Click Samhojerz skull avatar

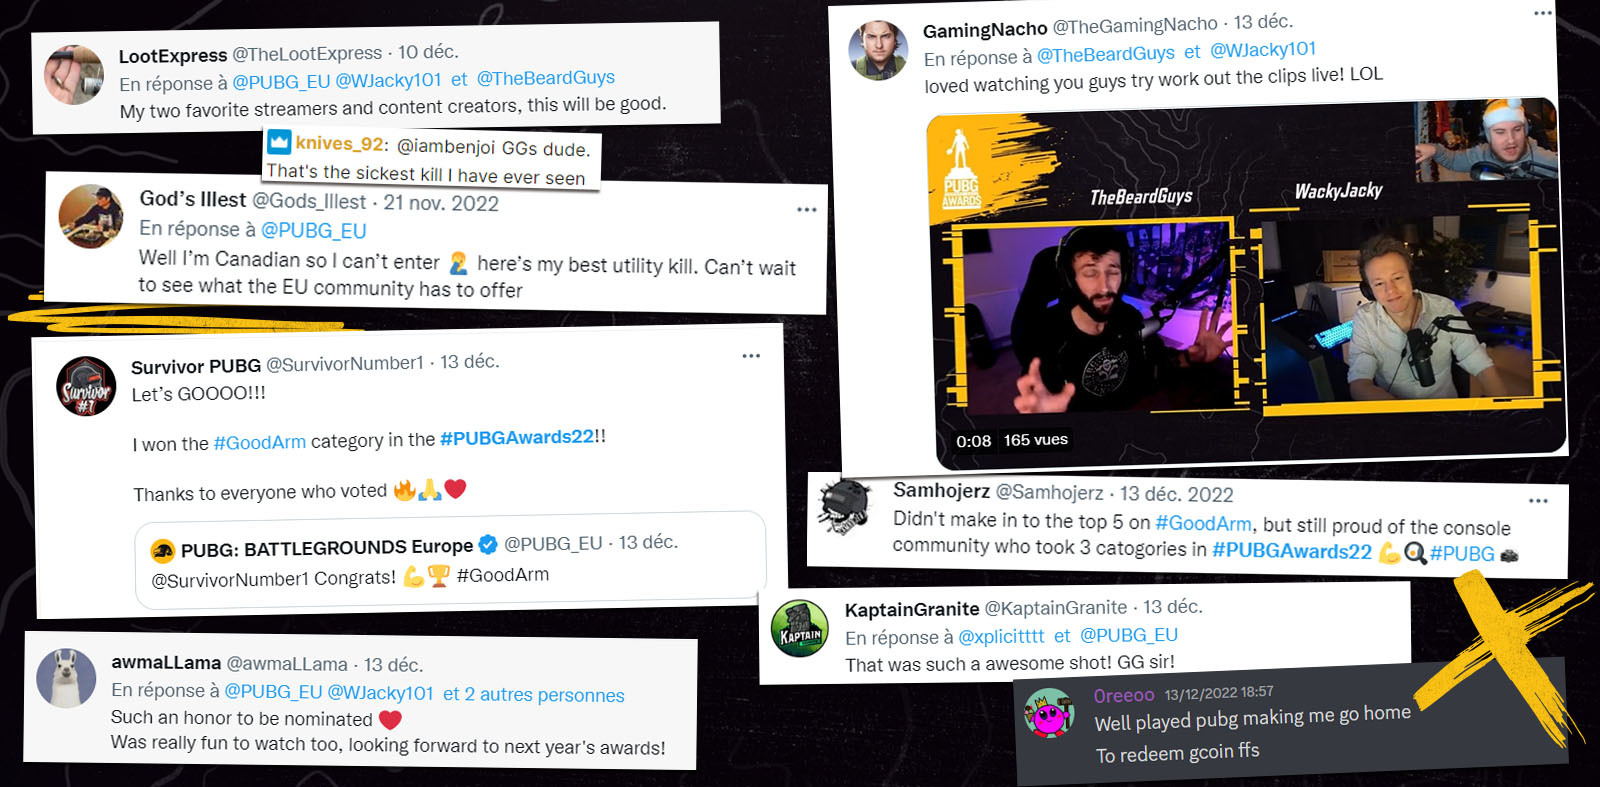pos(846,506)
